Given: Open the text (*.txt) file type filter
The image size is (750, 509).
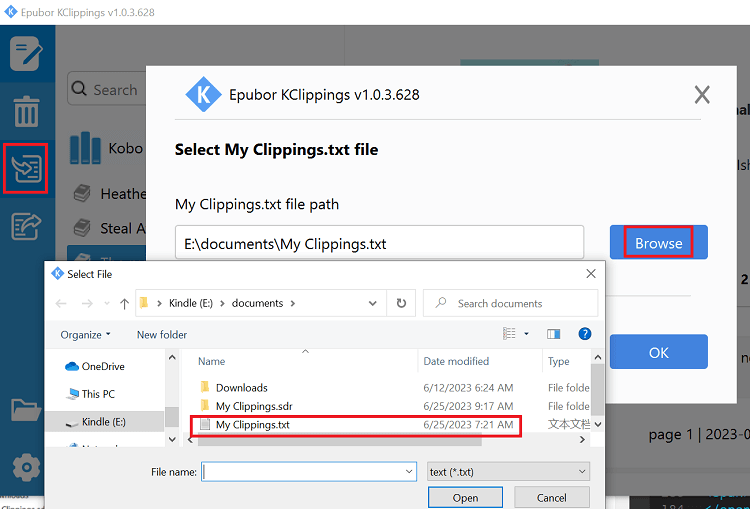Looking at the screenshot, I should [508, 472].
